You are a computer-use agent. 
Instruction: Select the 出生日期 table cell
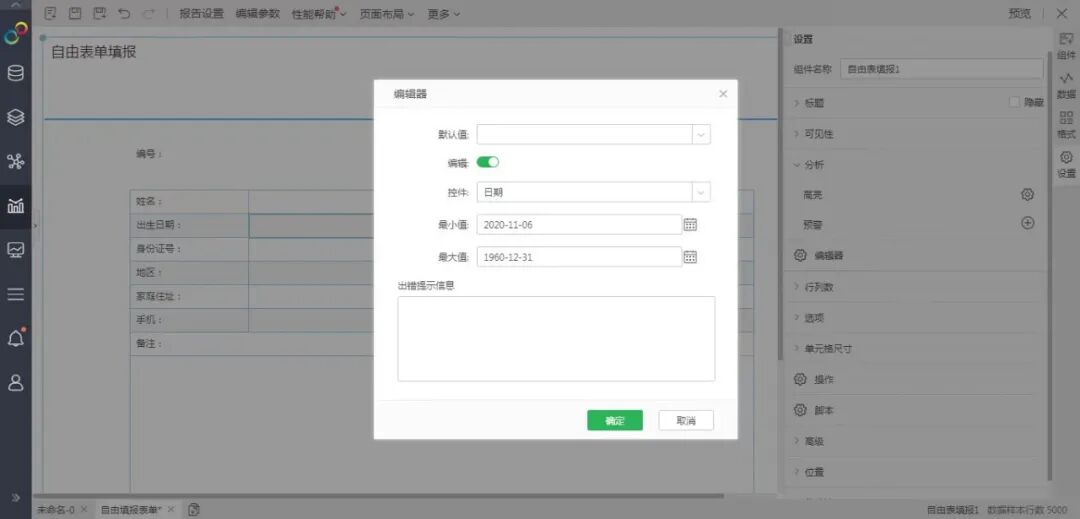(189, 225)
